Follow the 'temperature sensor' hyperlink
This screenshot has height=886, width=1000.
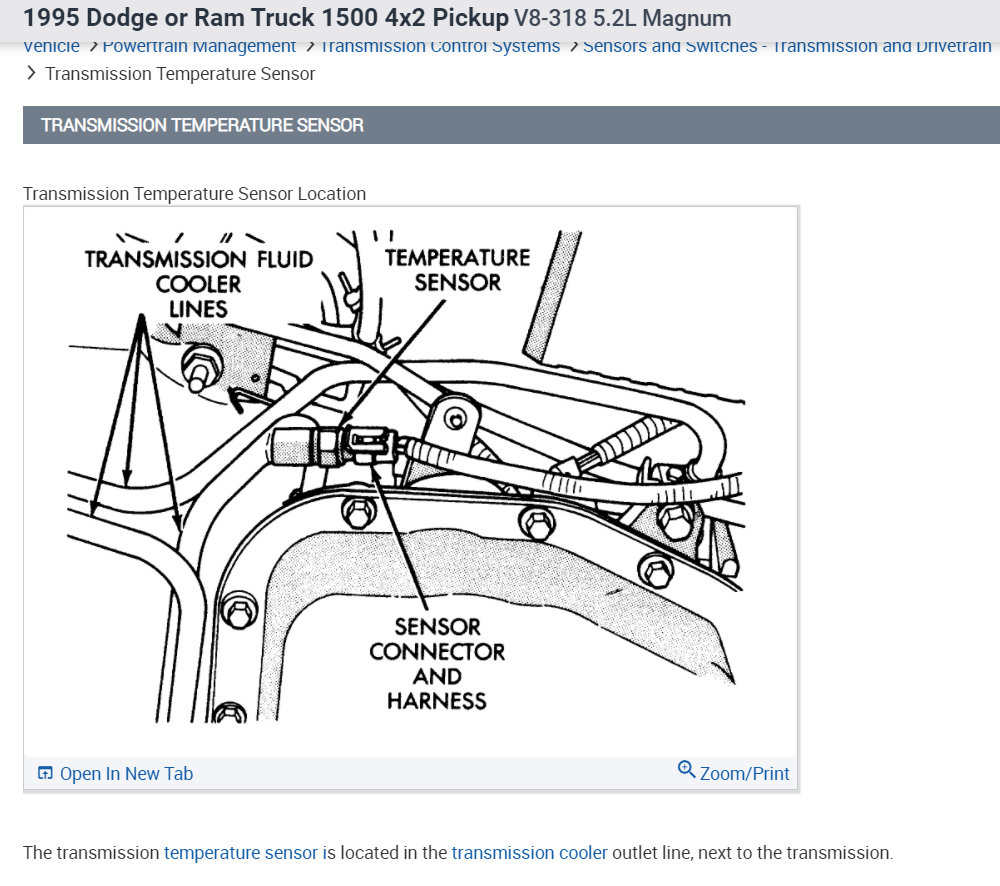click(240, 853)
